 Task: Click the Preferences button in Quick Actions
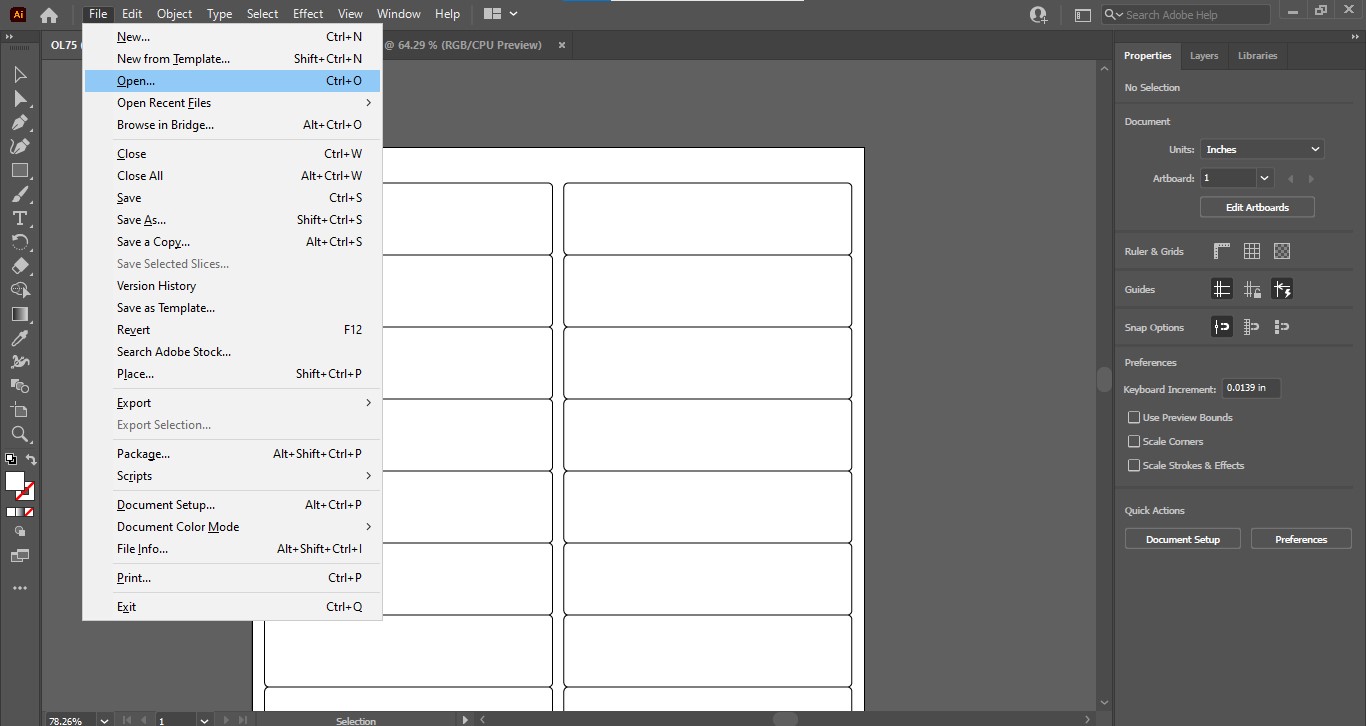click(1301, 539)
